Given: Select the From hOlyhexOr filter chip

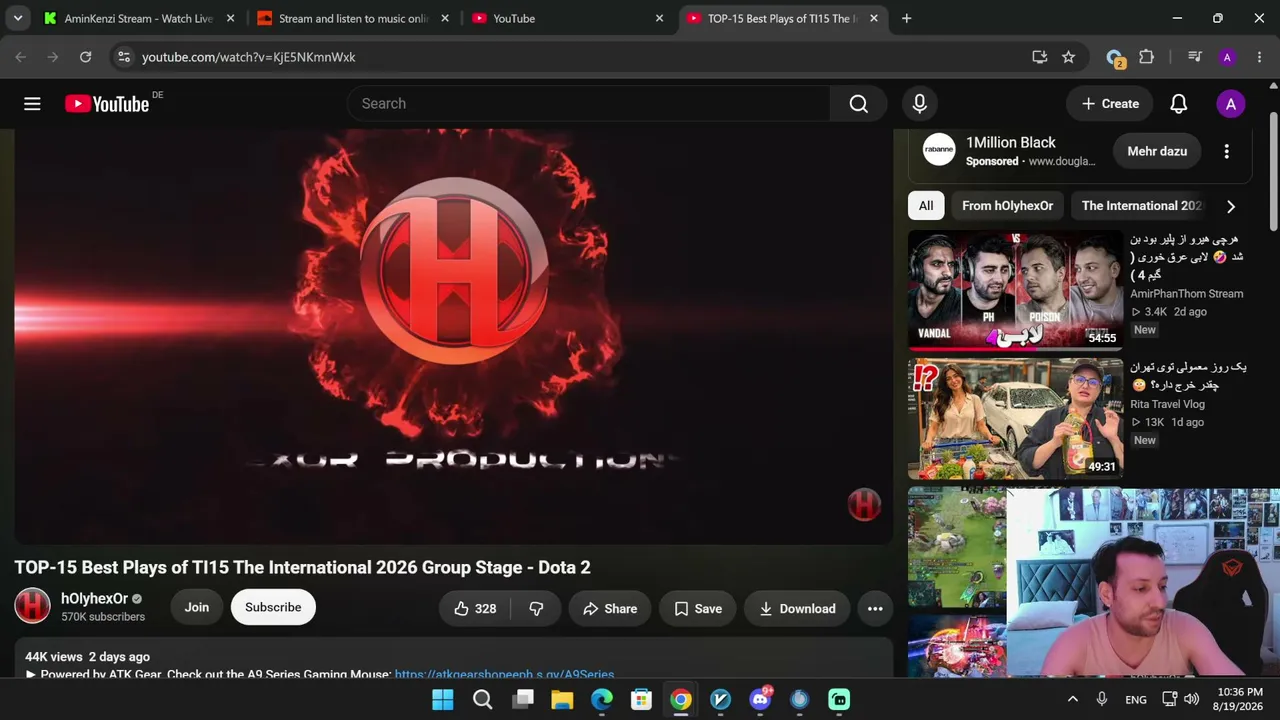Looking at the screenshot, I should (x=1007, y=206).
